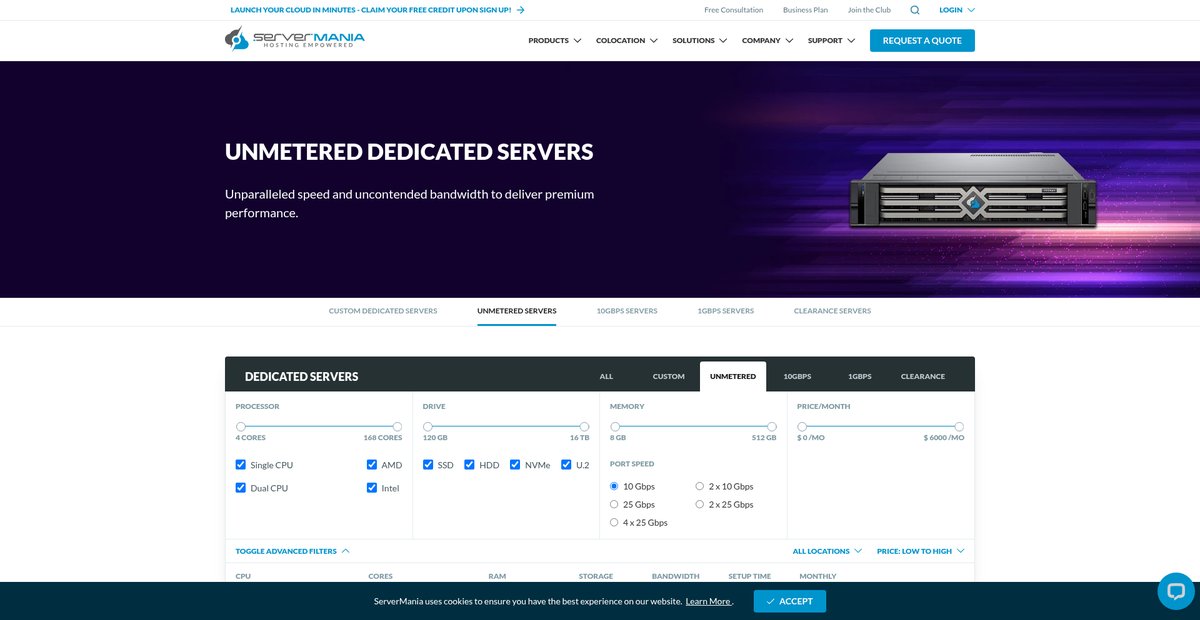Switch to the Custom Dedicated Servers tab
The image size is (1200, 620).
click(383, 311)
